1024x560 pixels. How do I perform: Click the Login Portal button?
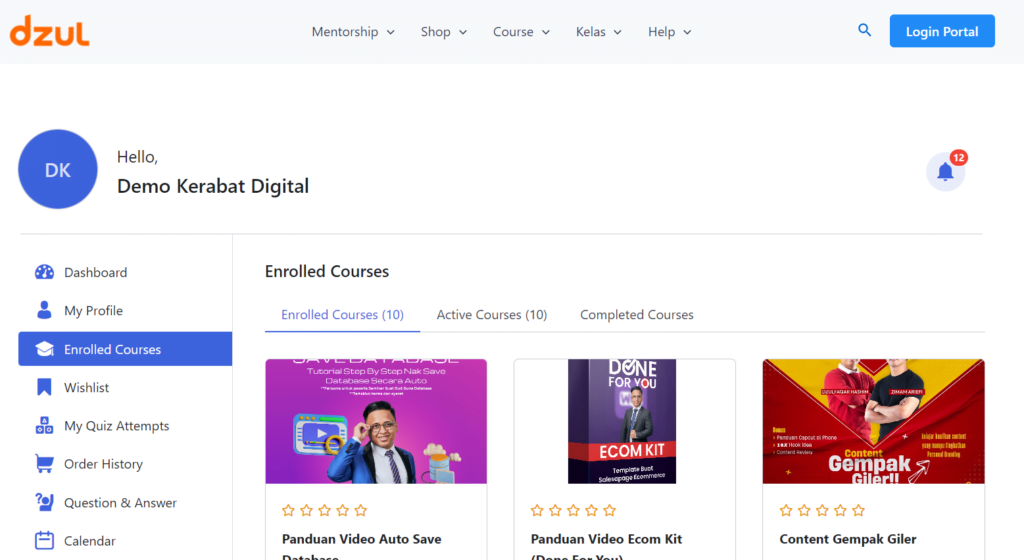pos(941,31)
